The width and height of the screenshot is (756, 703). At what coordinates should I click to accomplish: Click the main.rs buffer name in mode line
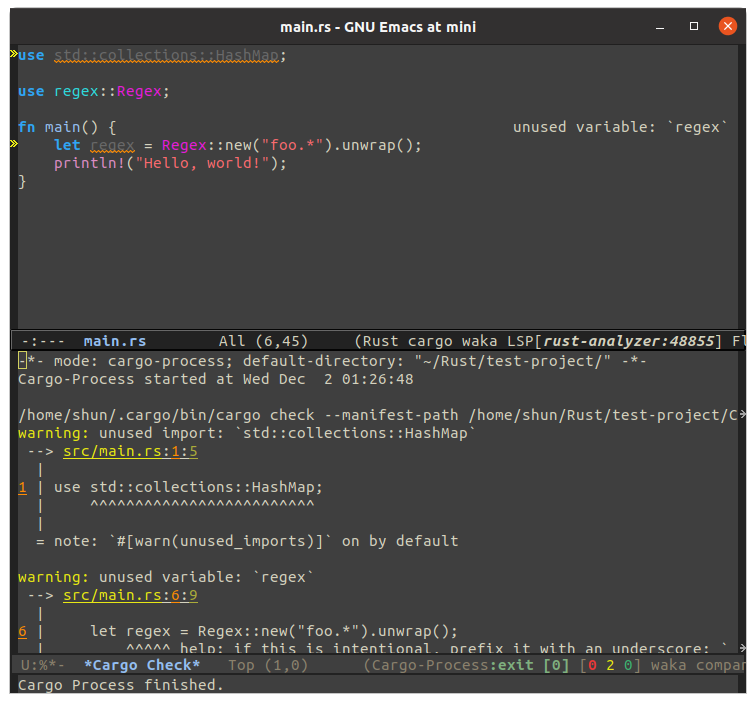pyautogui.click(x=115, y=341)
